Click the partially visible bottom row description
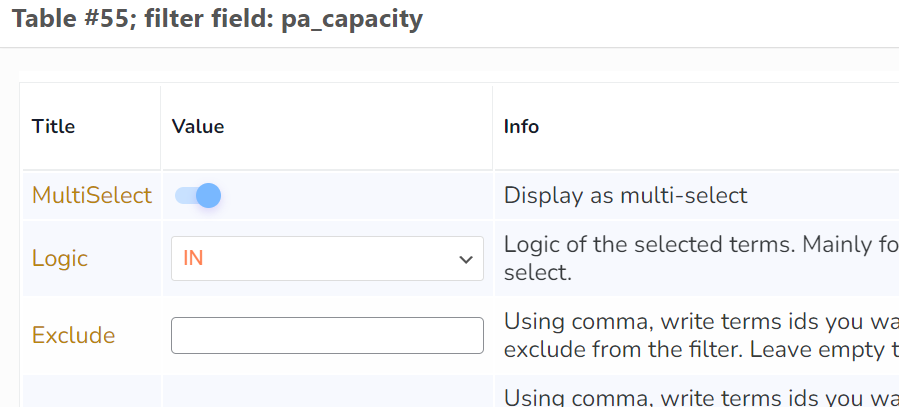 coord(701,397)
